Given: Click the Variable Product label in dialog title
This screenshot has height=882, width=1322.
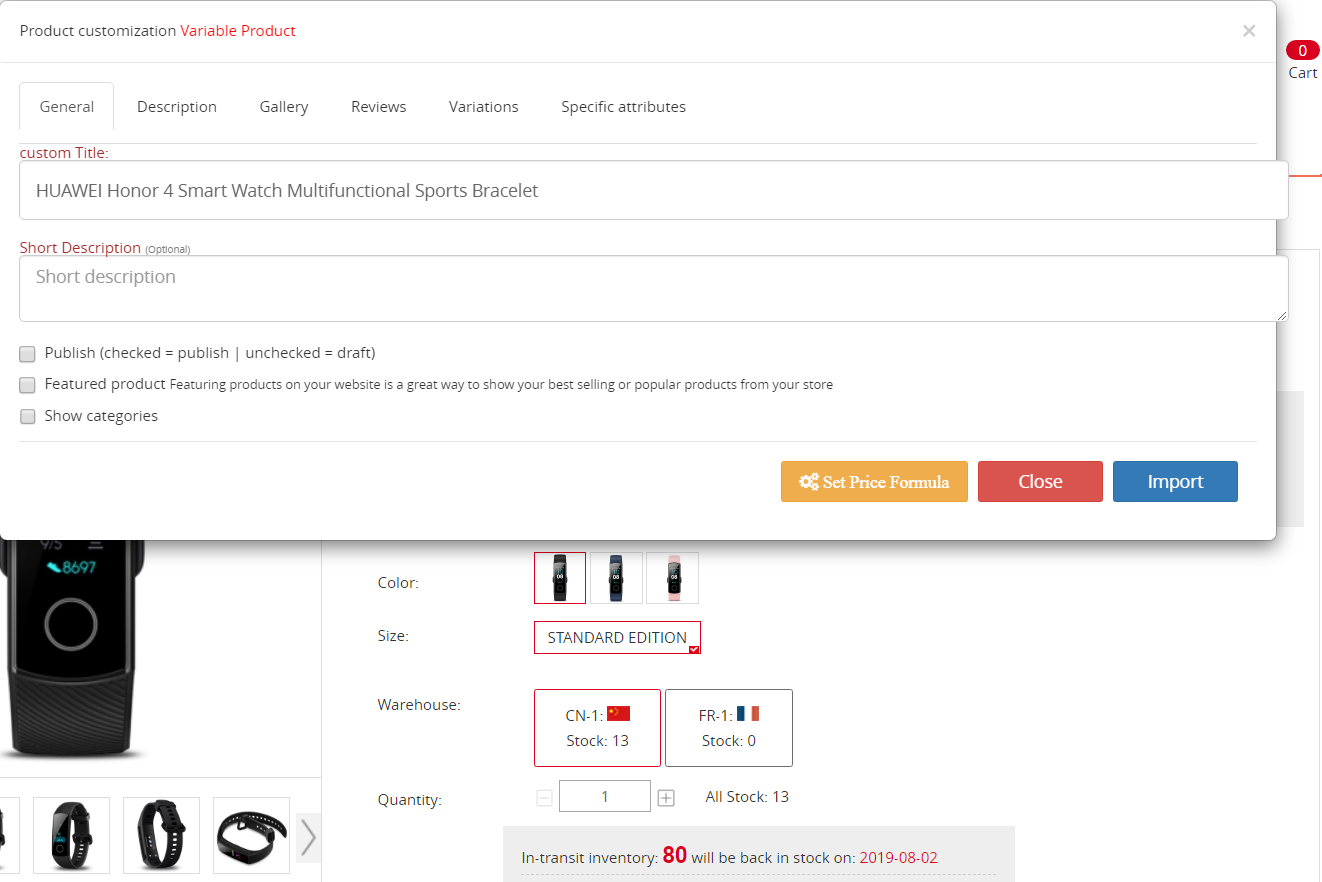Looking at the screenshot, I should pyautogui.click(x=238, y=31).
